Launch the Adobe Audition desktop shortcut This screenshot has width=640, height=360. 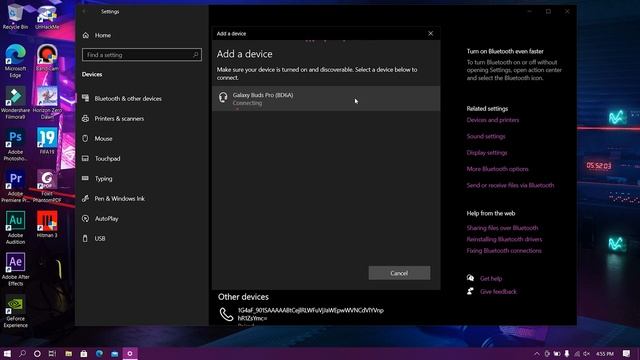(x=16, y=228)
